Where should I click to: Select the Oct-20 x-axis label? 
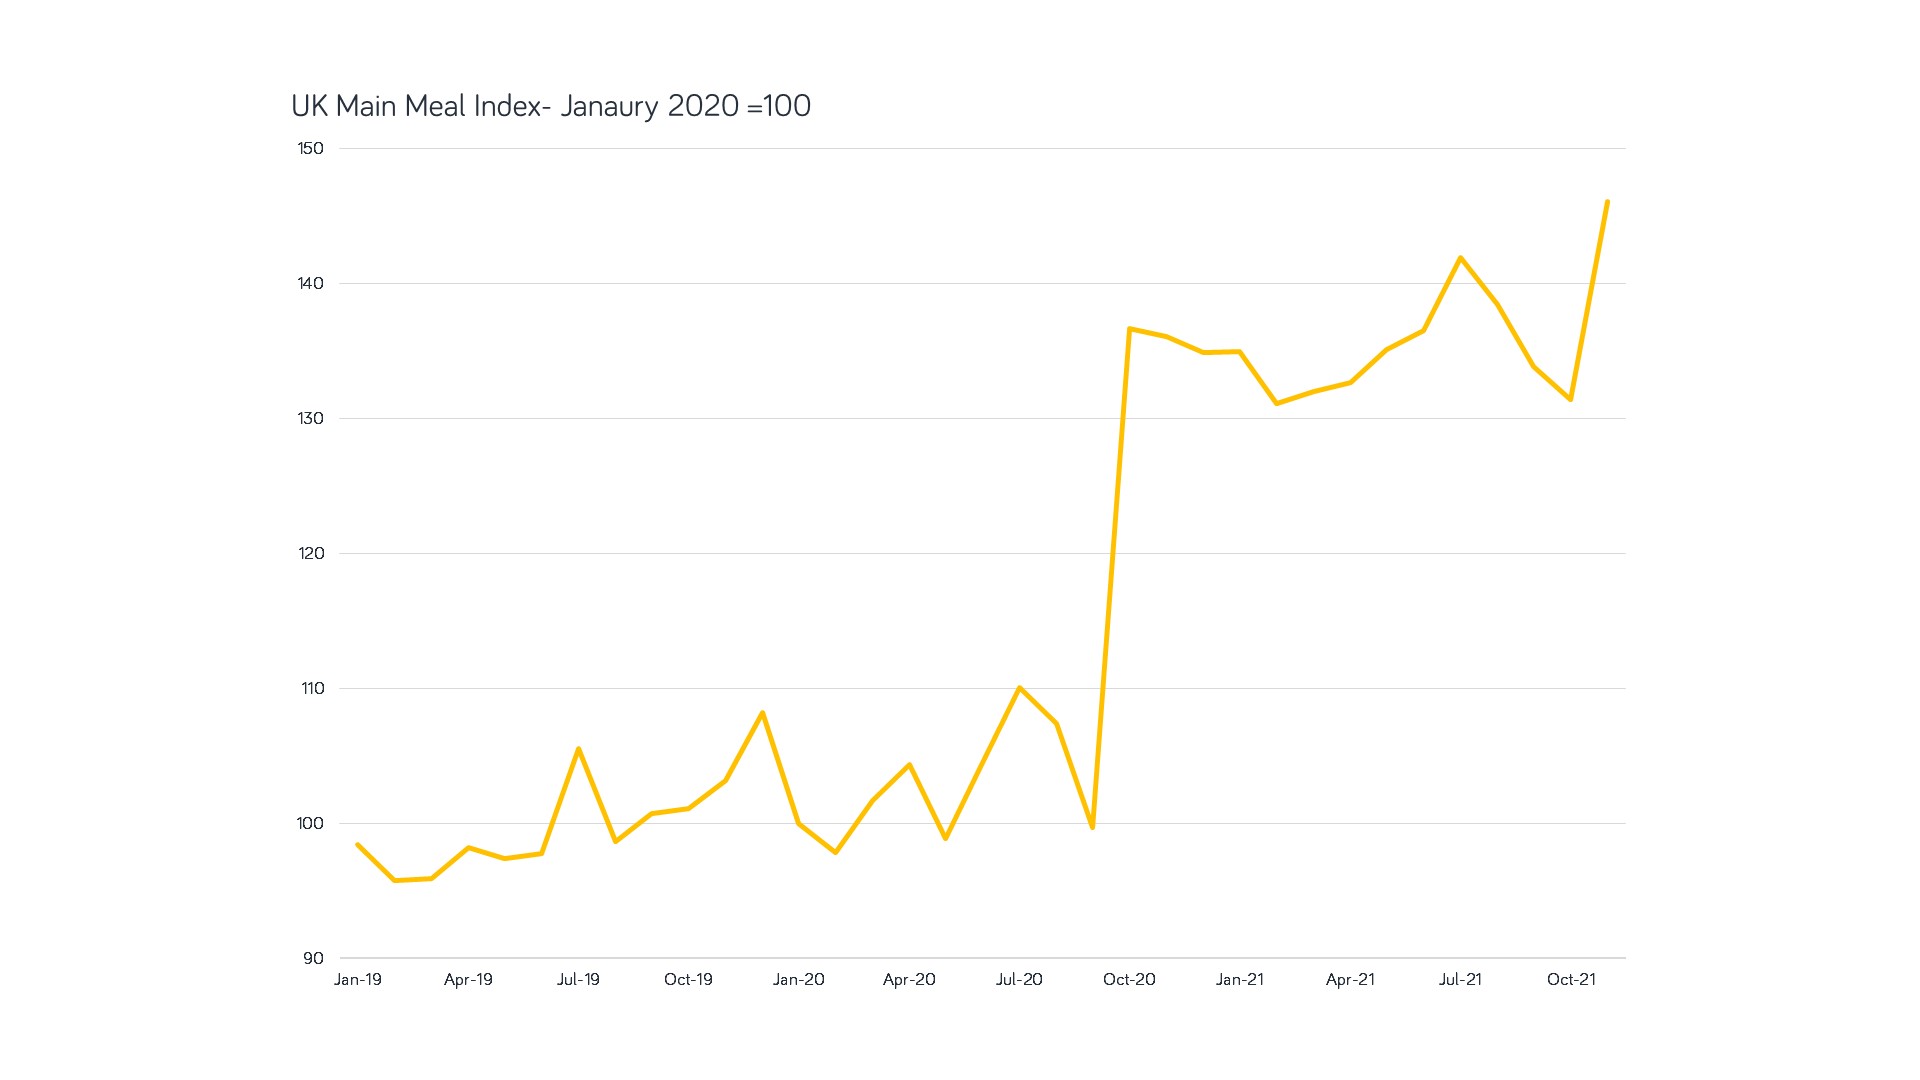1129,979
